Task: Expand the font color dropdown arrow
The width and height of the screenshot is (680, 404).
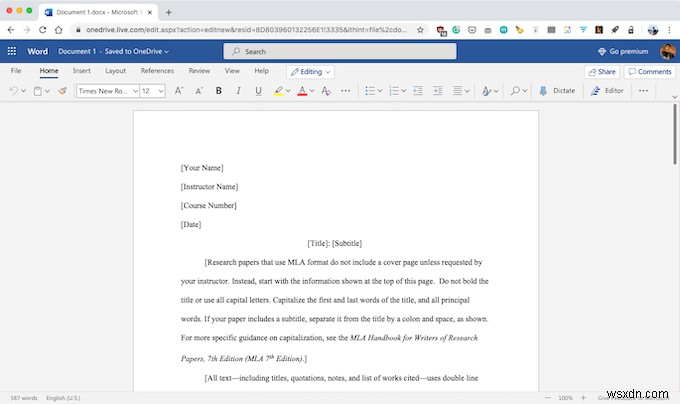Action: point(312,91)
